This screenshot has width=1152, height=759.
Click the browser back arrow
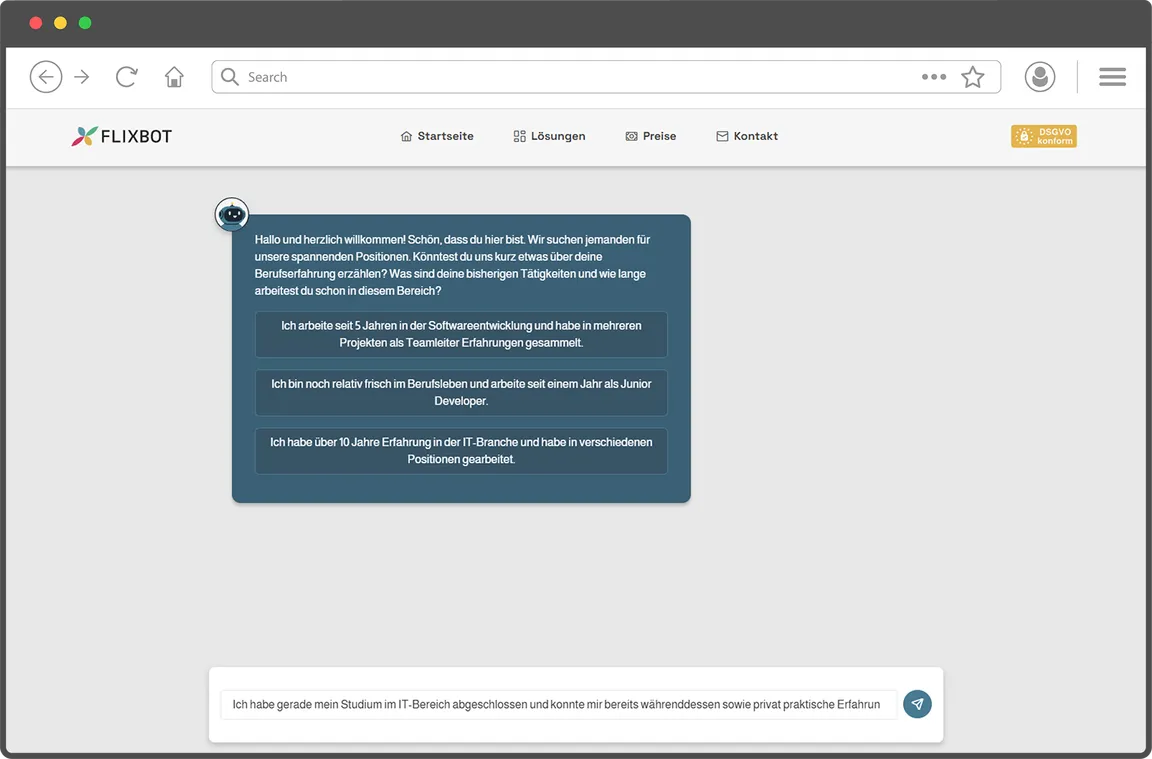coord(46,76)
